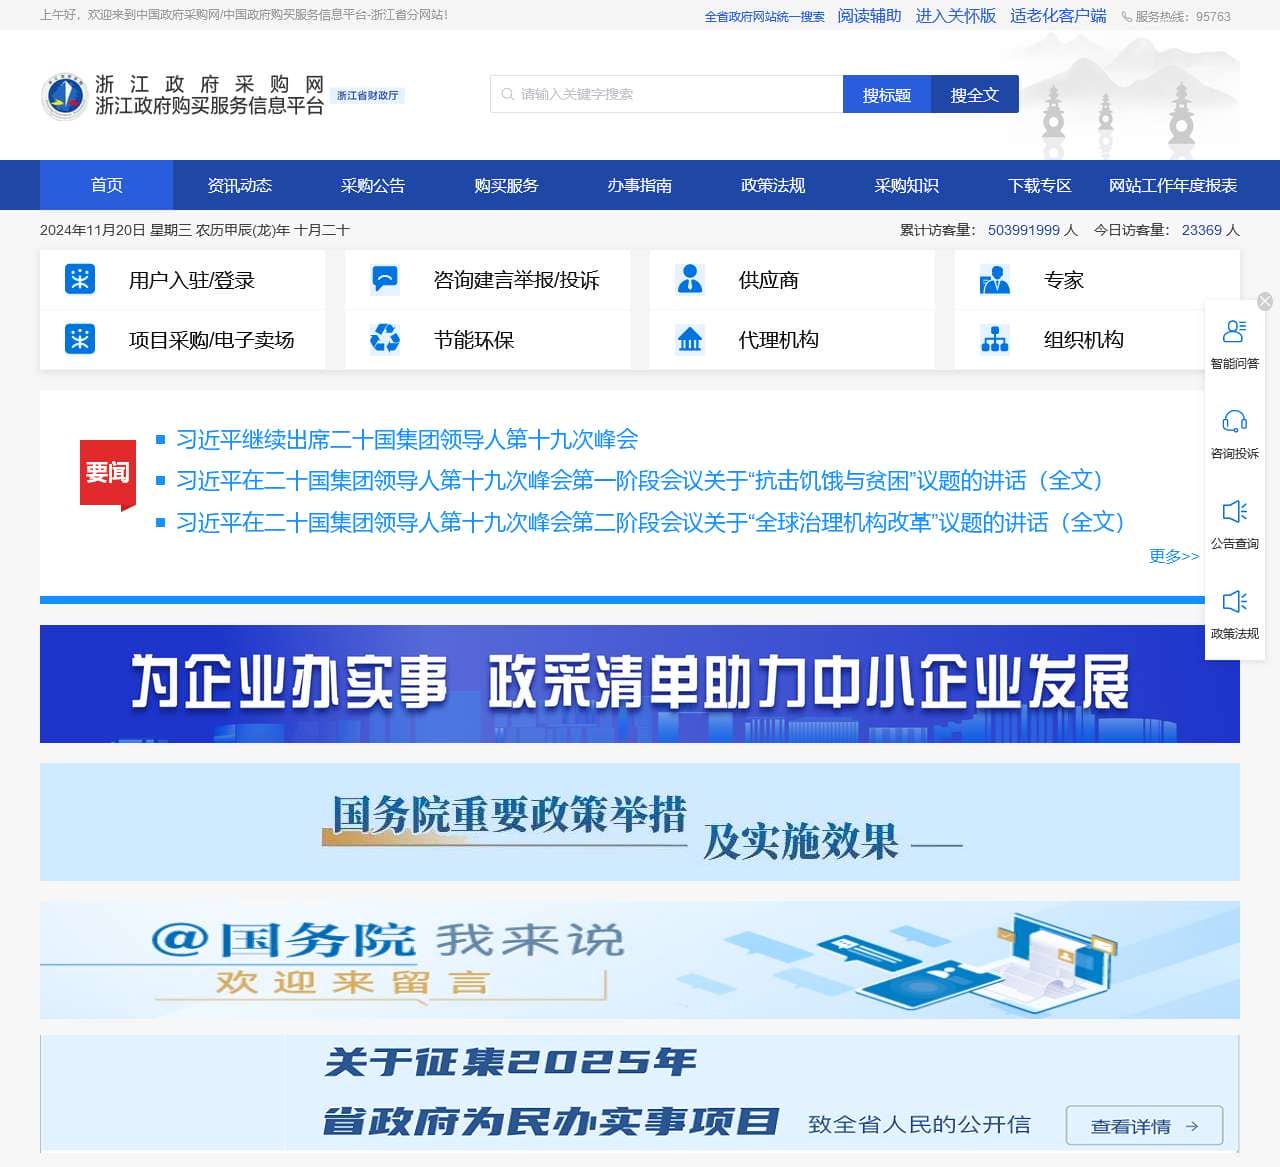Open the 采购公告 navigation tab

(373, 185)
